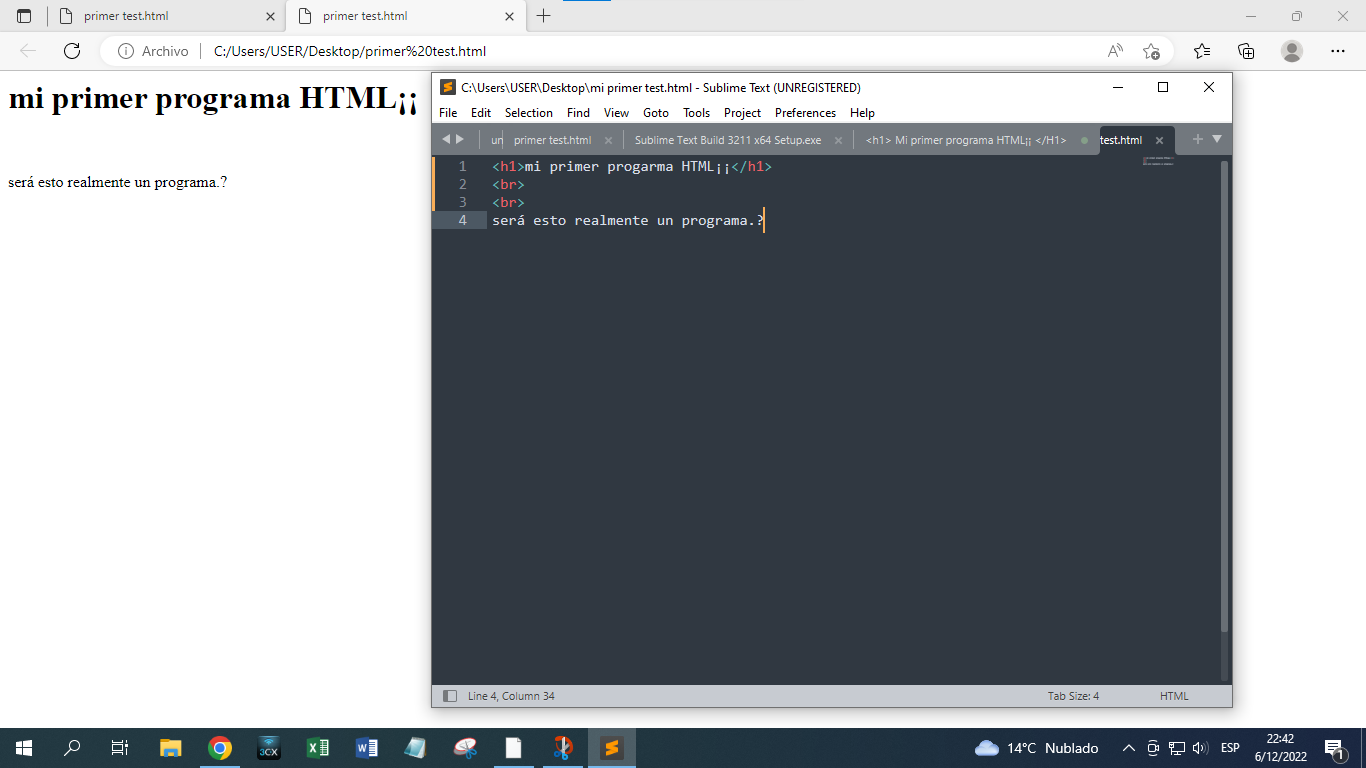This screenshot has width=1366, height=768.
Task: Open the Goto menu
Action: (x=656, y=113)
